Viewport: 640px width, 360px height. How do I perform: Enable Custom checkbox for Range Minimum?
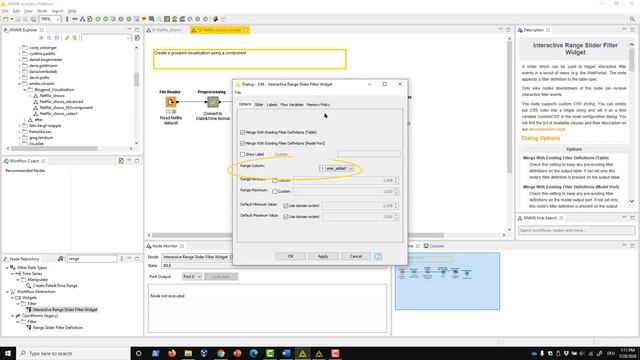pos(275,180)
